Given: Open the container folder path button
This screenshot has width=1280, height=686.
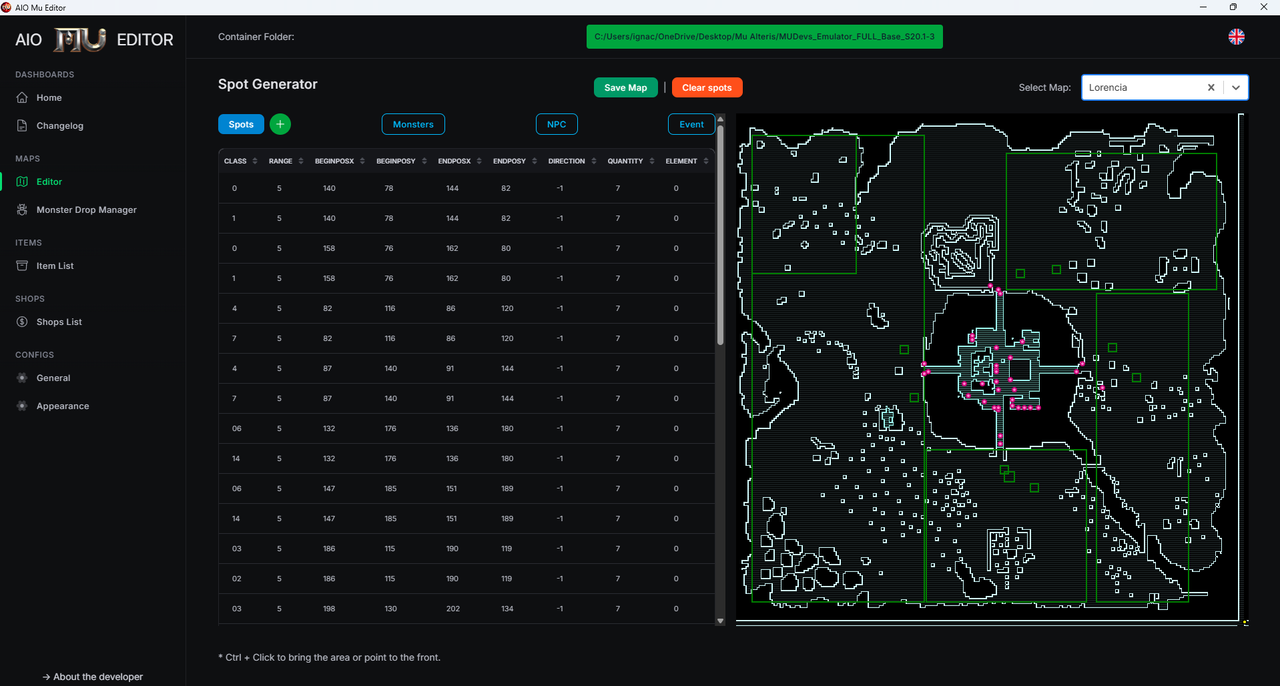Looking at the screenshot, I should pos(765,37).
